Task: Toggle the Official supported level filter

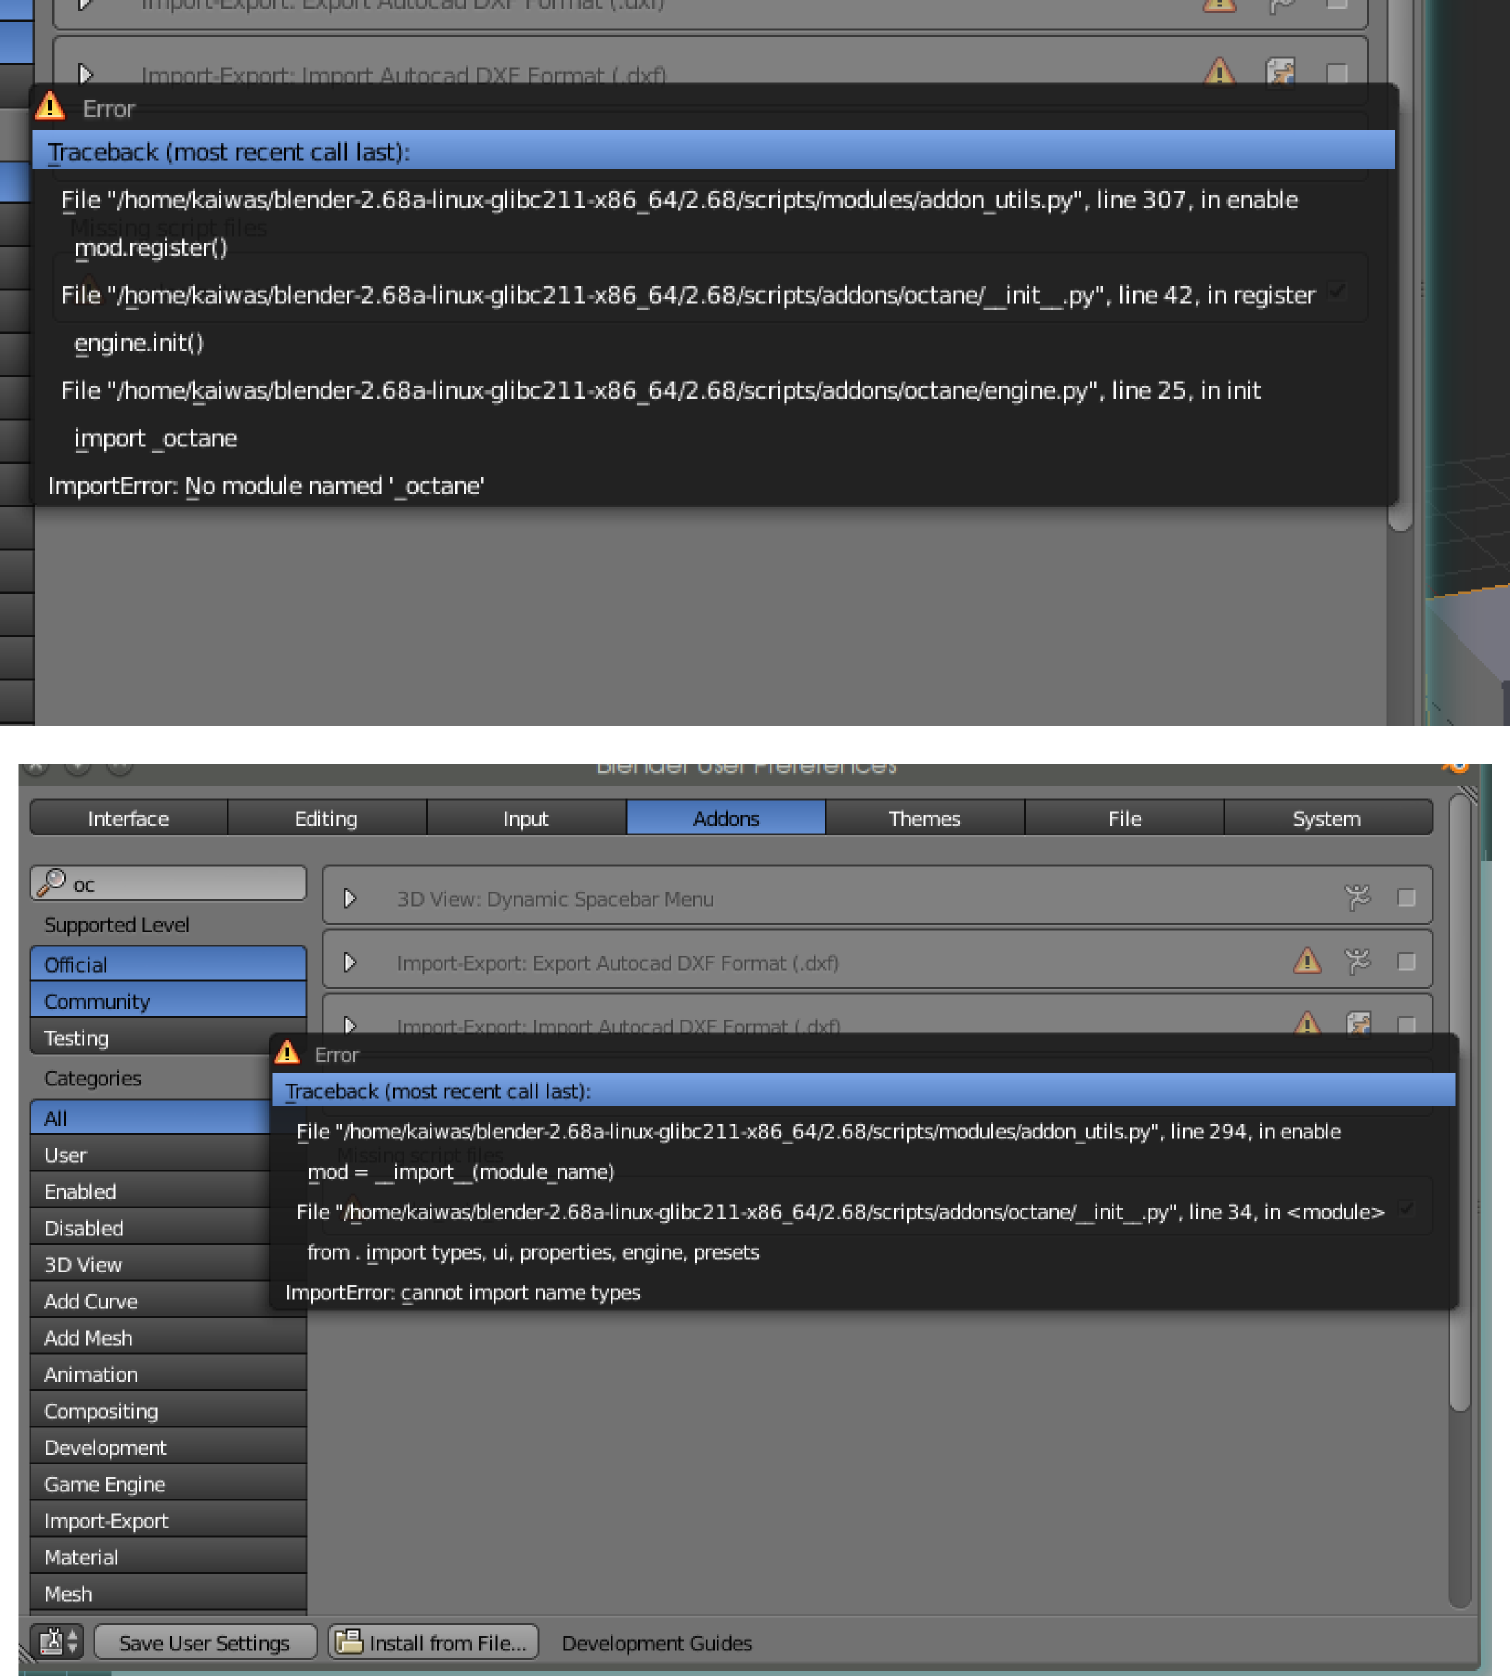Action: click(168, 964)
